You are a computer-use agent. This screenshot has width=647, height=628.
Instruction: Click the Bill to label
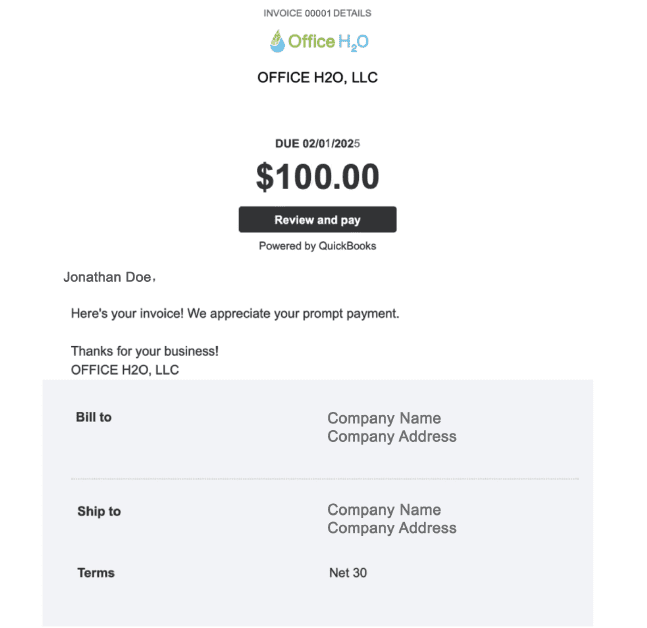point(94,417)
